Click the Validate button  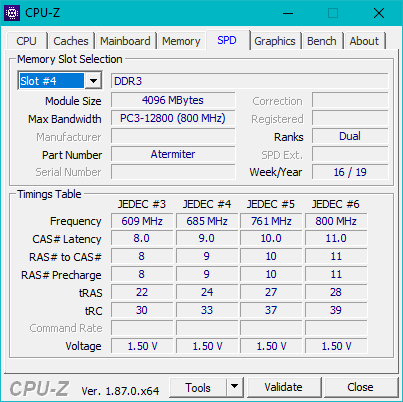pyautogui.click(x=284, y=387)
